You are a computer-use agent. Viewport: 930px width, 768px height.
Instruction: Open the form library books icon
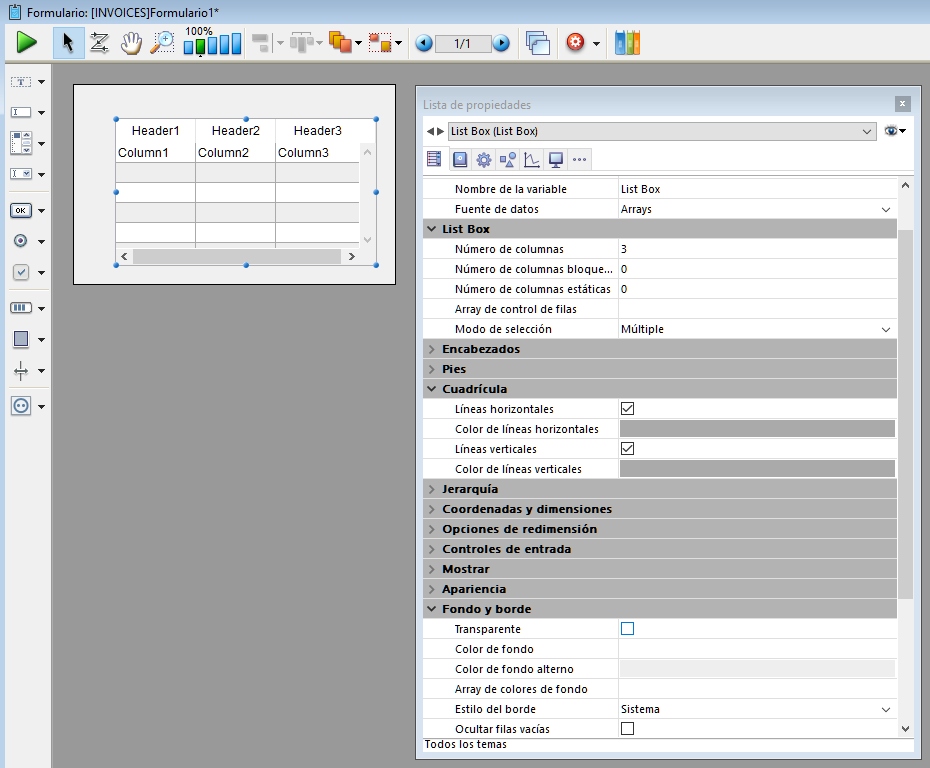(x=627, y=43)
